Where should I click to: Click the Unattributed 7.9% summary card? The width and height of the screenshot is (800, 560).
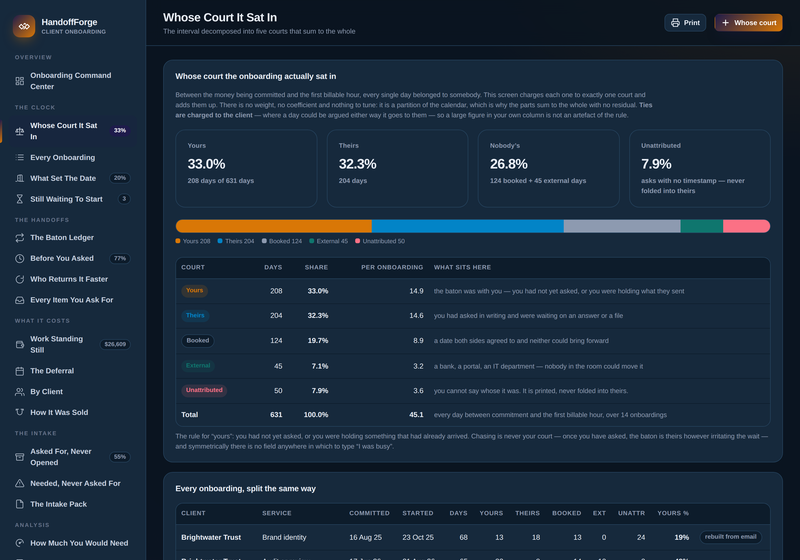tap(699, 168)
